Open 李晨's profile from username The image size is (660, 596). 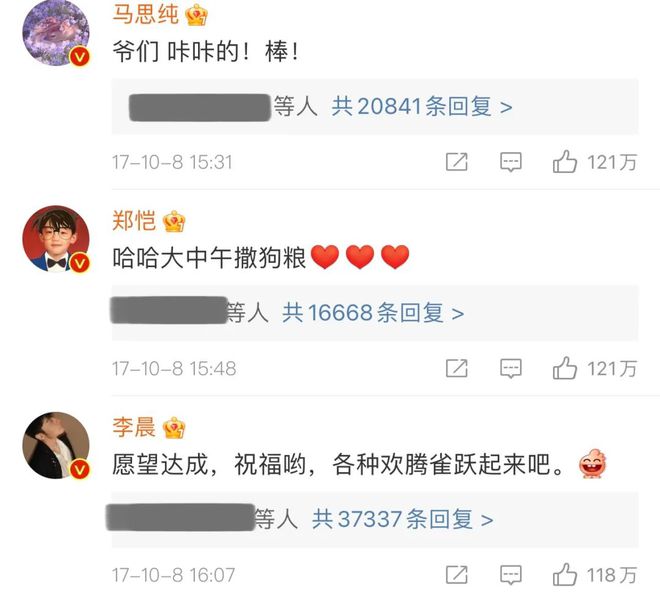[134, 427]
